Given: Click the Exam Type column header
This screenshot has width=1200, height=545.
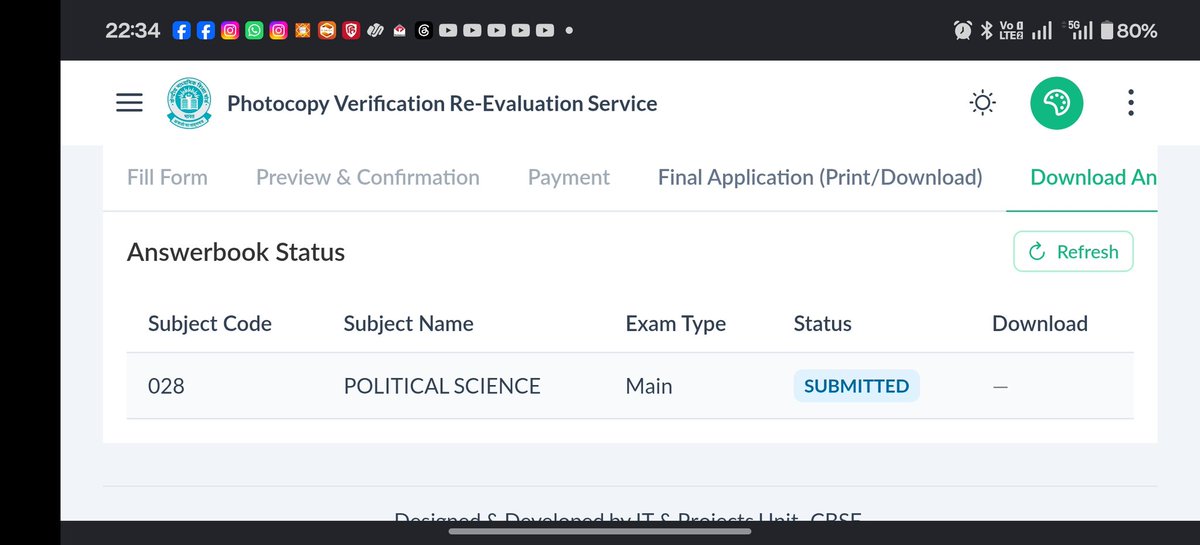Looking at the screenshot, I should 676,324.
